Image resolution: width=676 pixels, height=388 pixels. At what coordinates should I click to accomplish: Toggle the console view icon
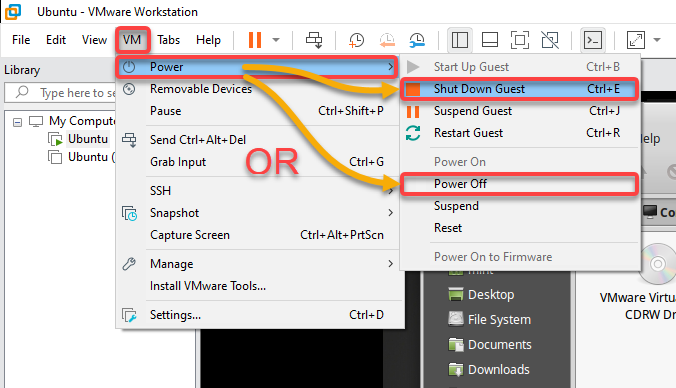click(x=593, y=40)
